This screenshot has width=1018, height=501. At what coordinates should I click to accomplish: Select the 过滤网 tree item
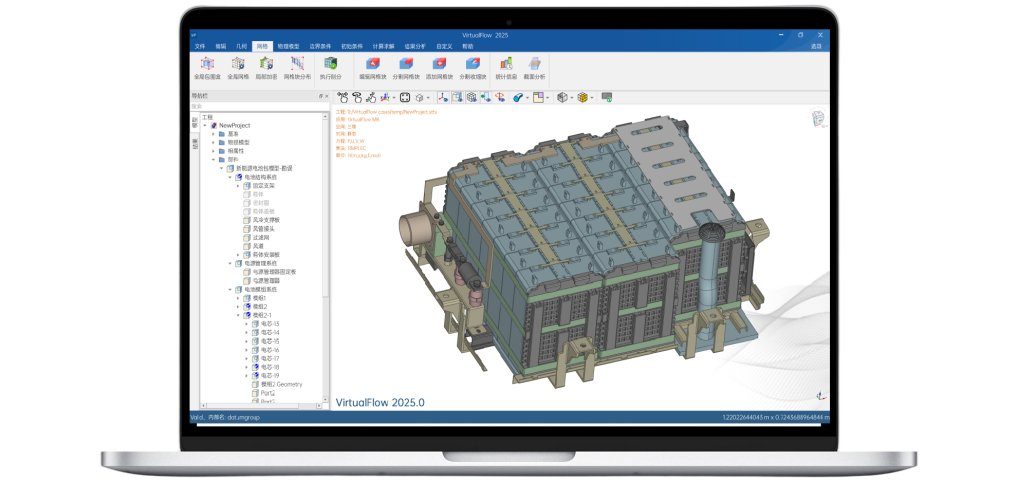pyautogui.click(x=260, y=238)
